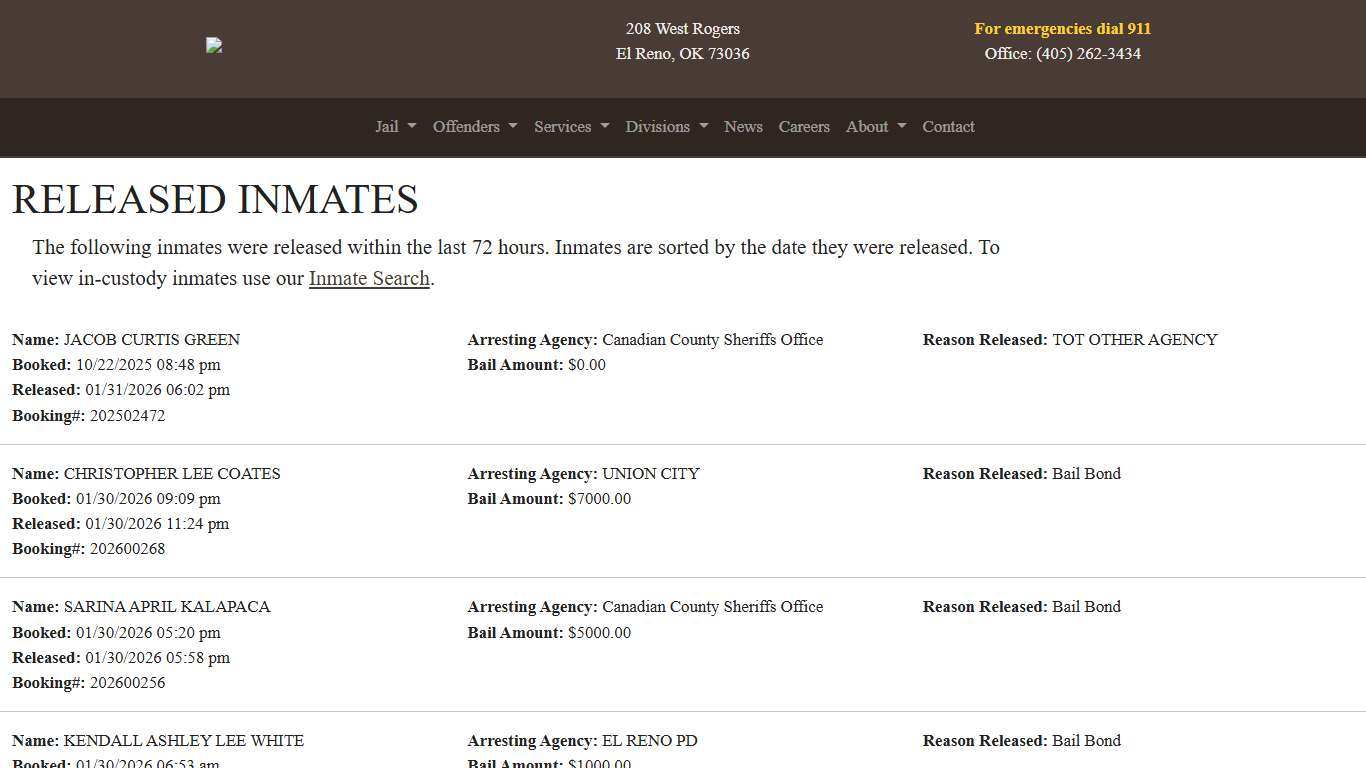Open the Jail dropdown menu

coord(394,127)
